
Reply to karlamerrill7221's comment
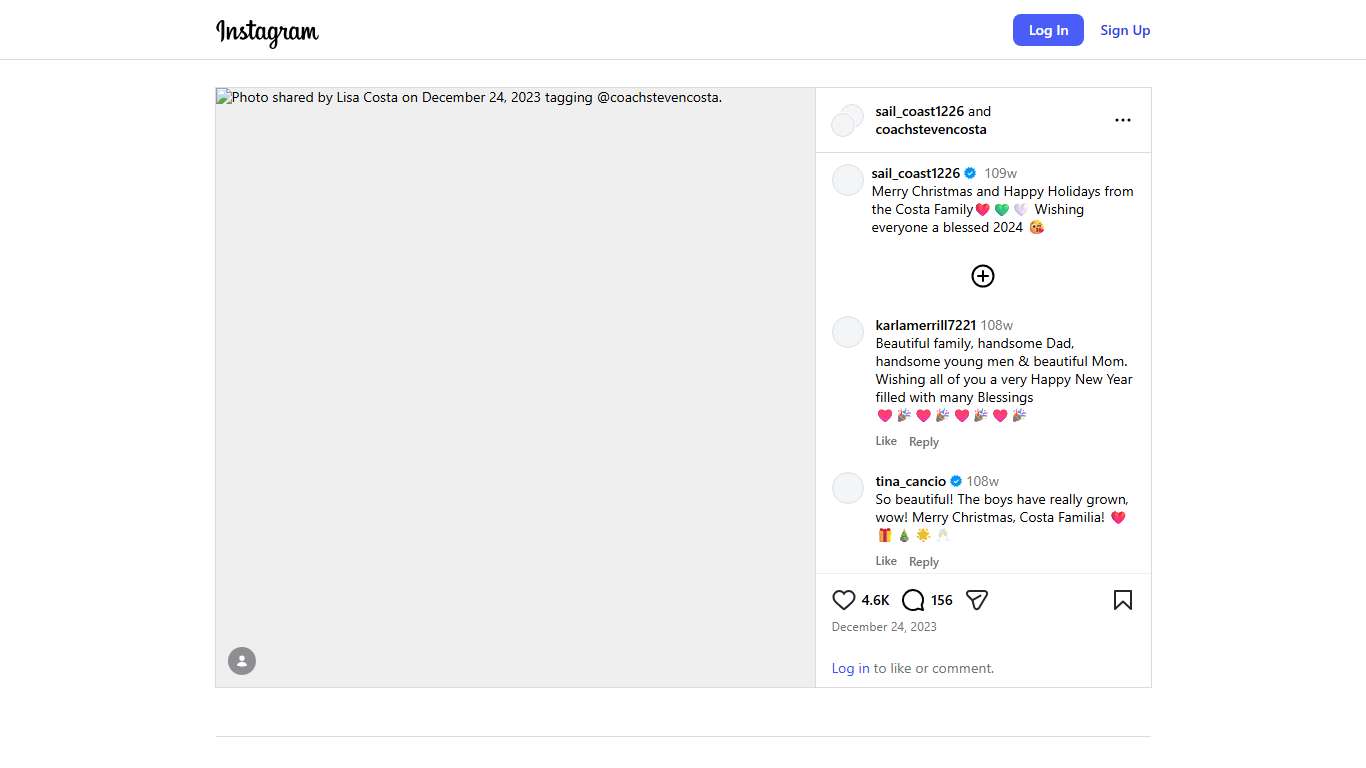point(923,442)
